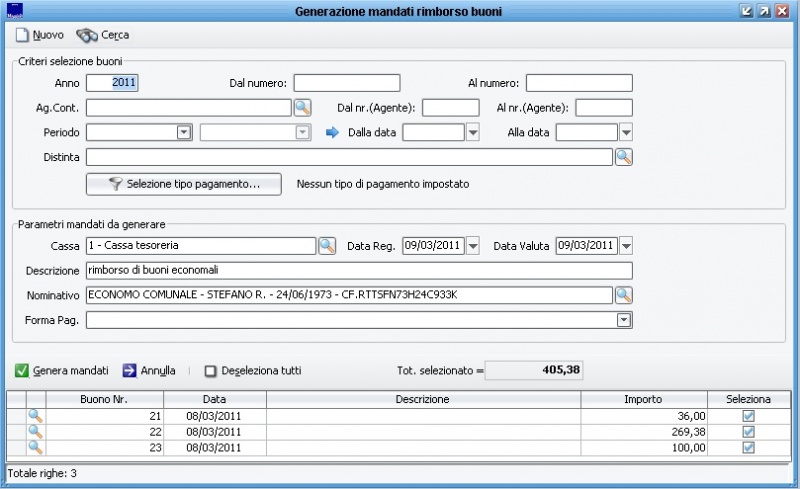This screenshot has width=800, height=489.
Task: Click the Al numero input field
Action: coord(579,83)
